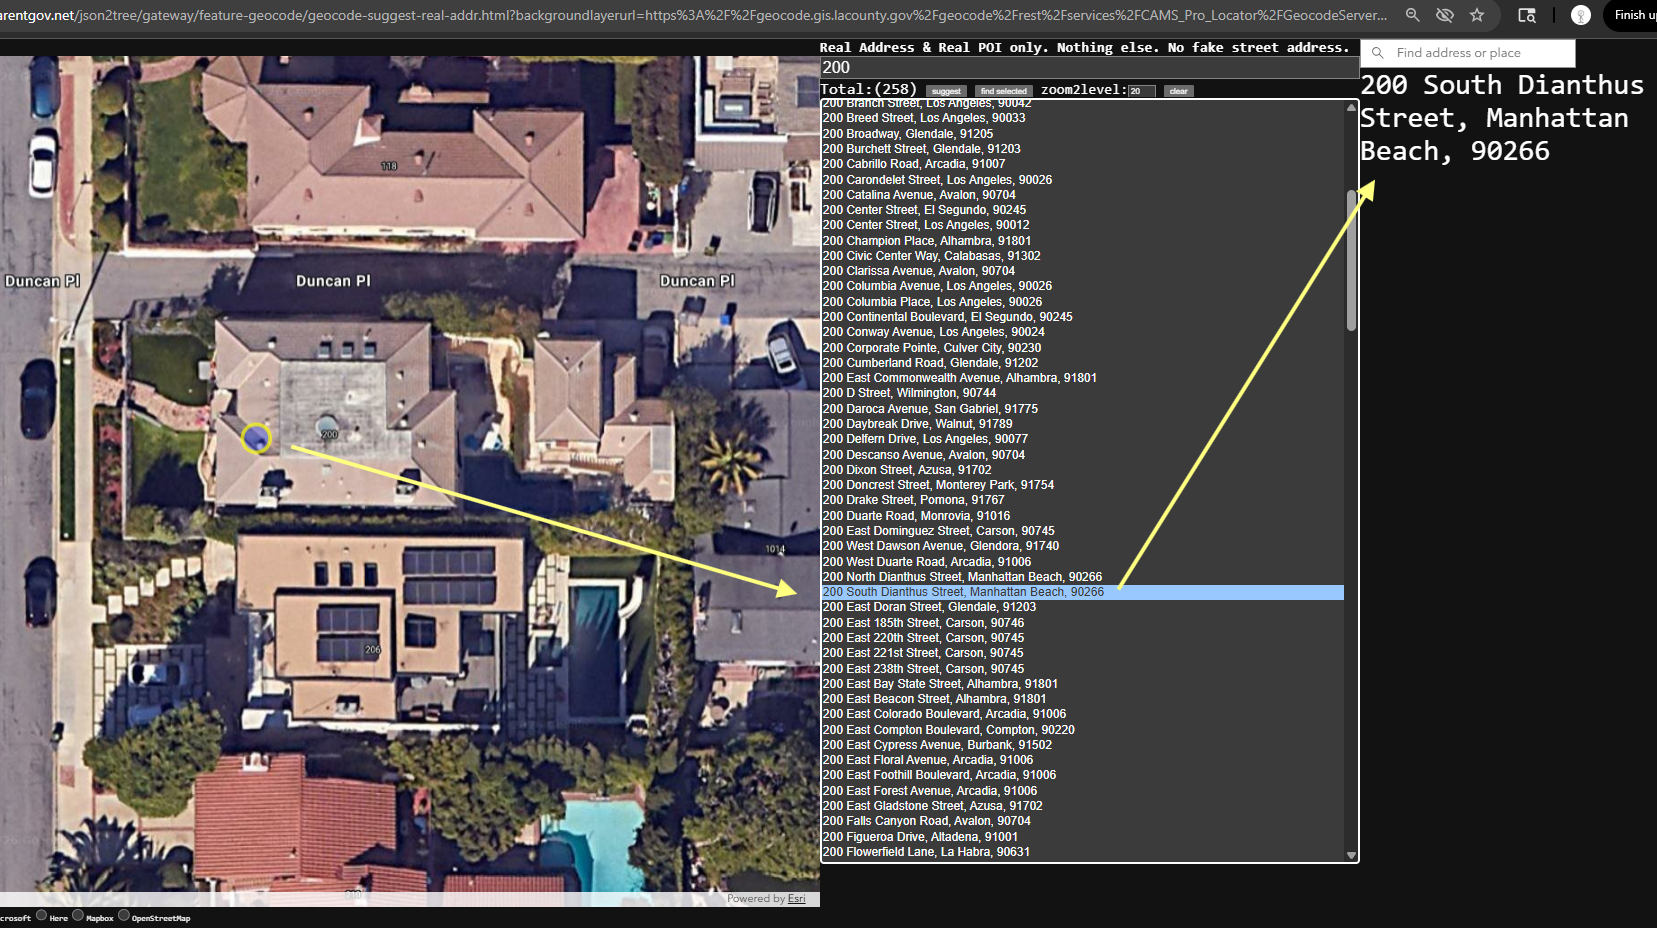Viewport: 1657px width, 928px height.
Task: Click the clear button
Action: coord(1178,91)
